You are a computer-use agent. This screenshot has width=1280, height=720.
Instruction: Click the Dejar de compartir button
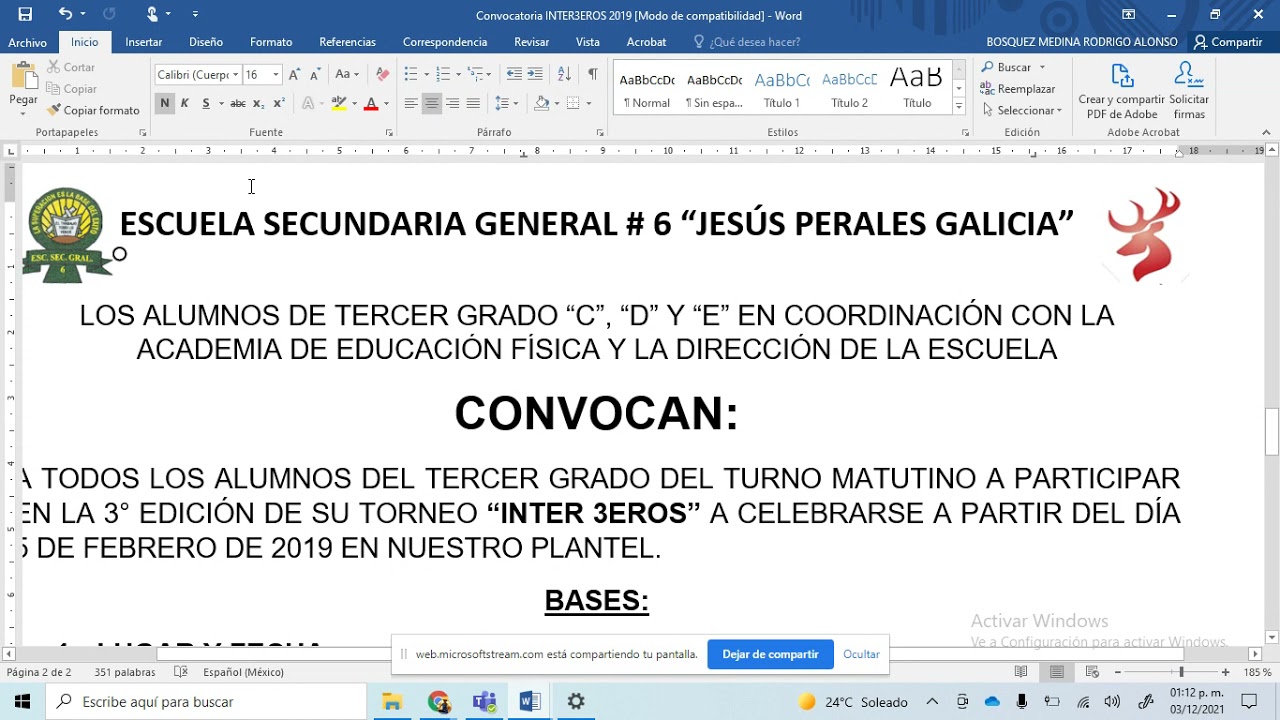tap(770, 654)
